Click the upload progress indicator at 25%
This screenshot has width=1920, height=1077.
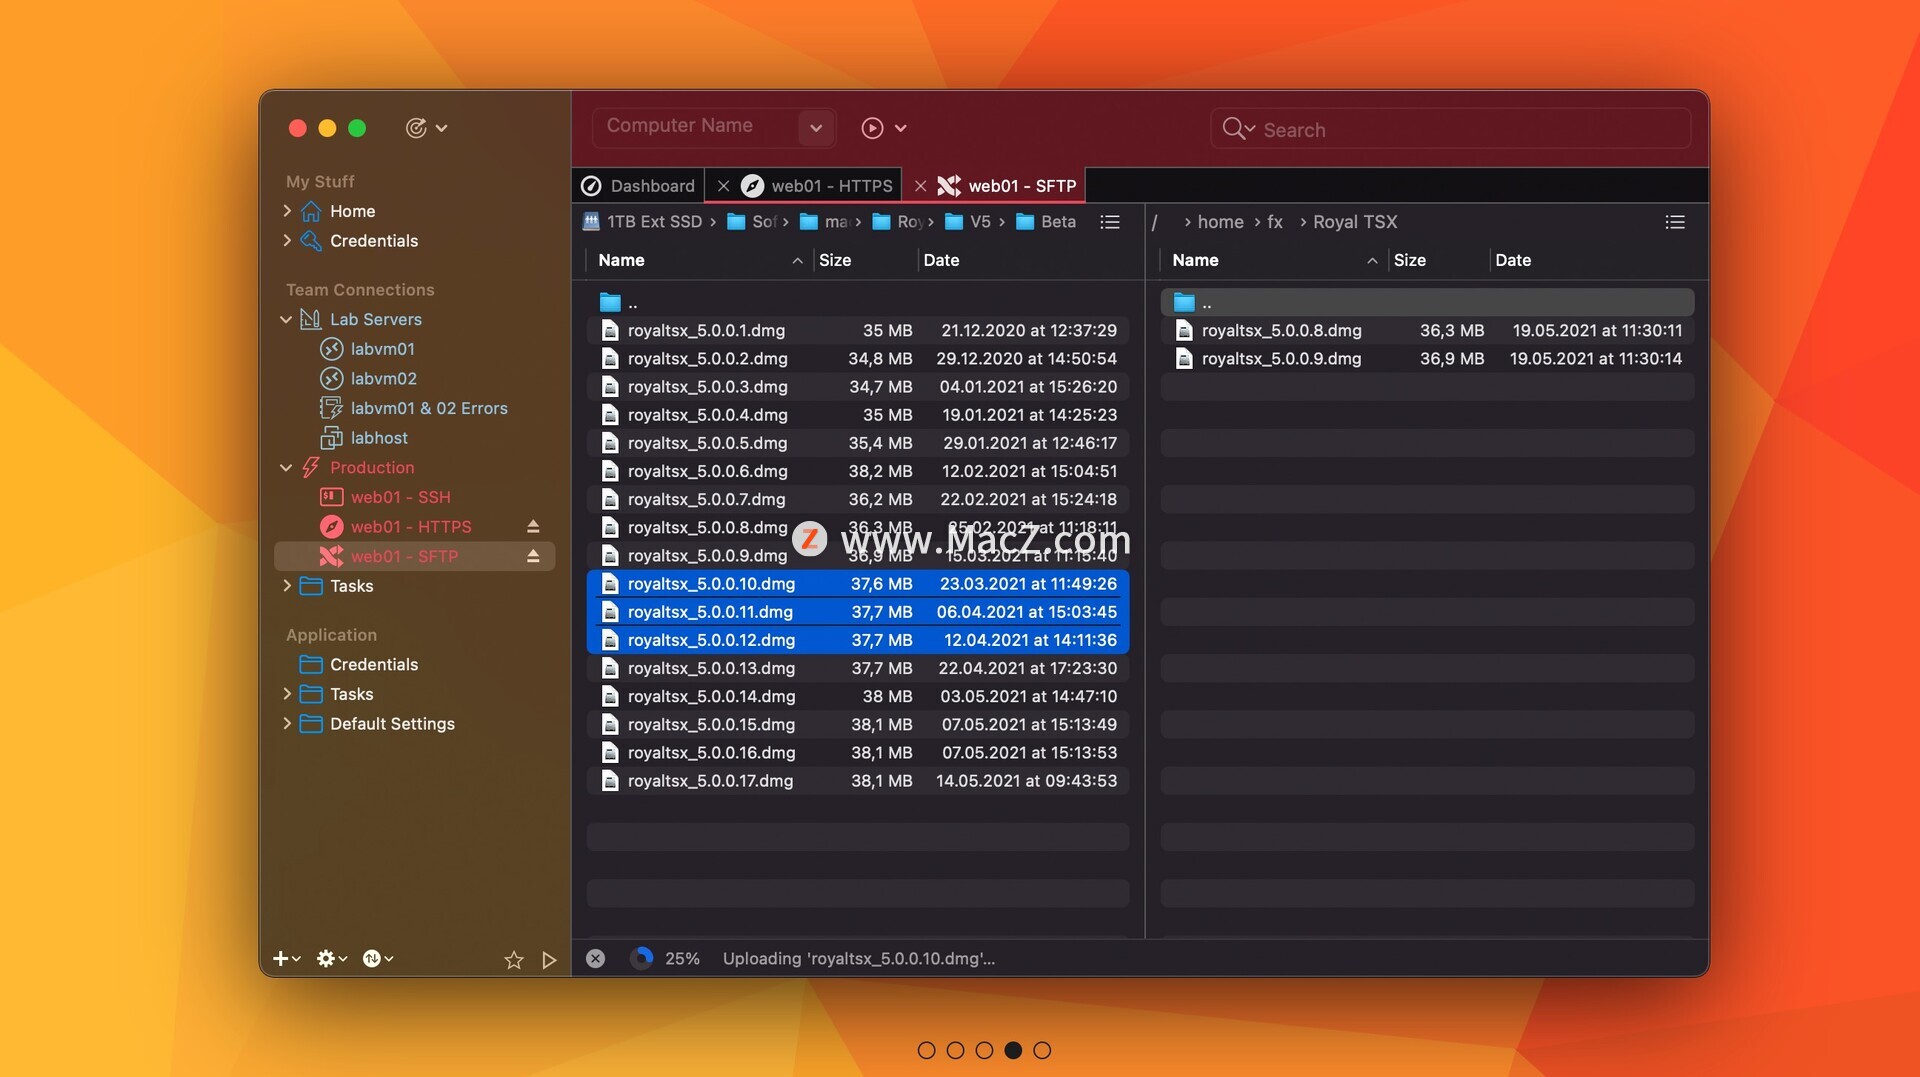point(641,958)
